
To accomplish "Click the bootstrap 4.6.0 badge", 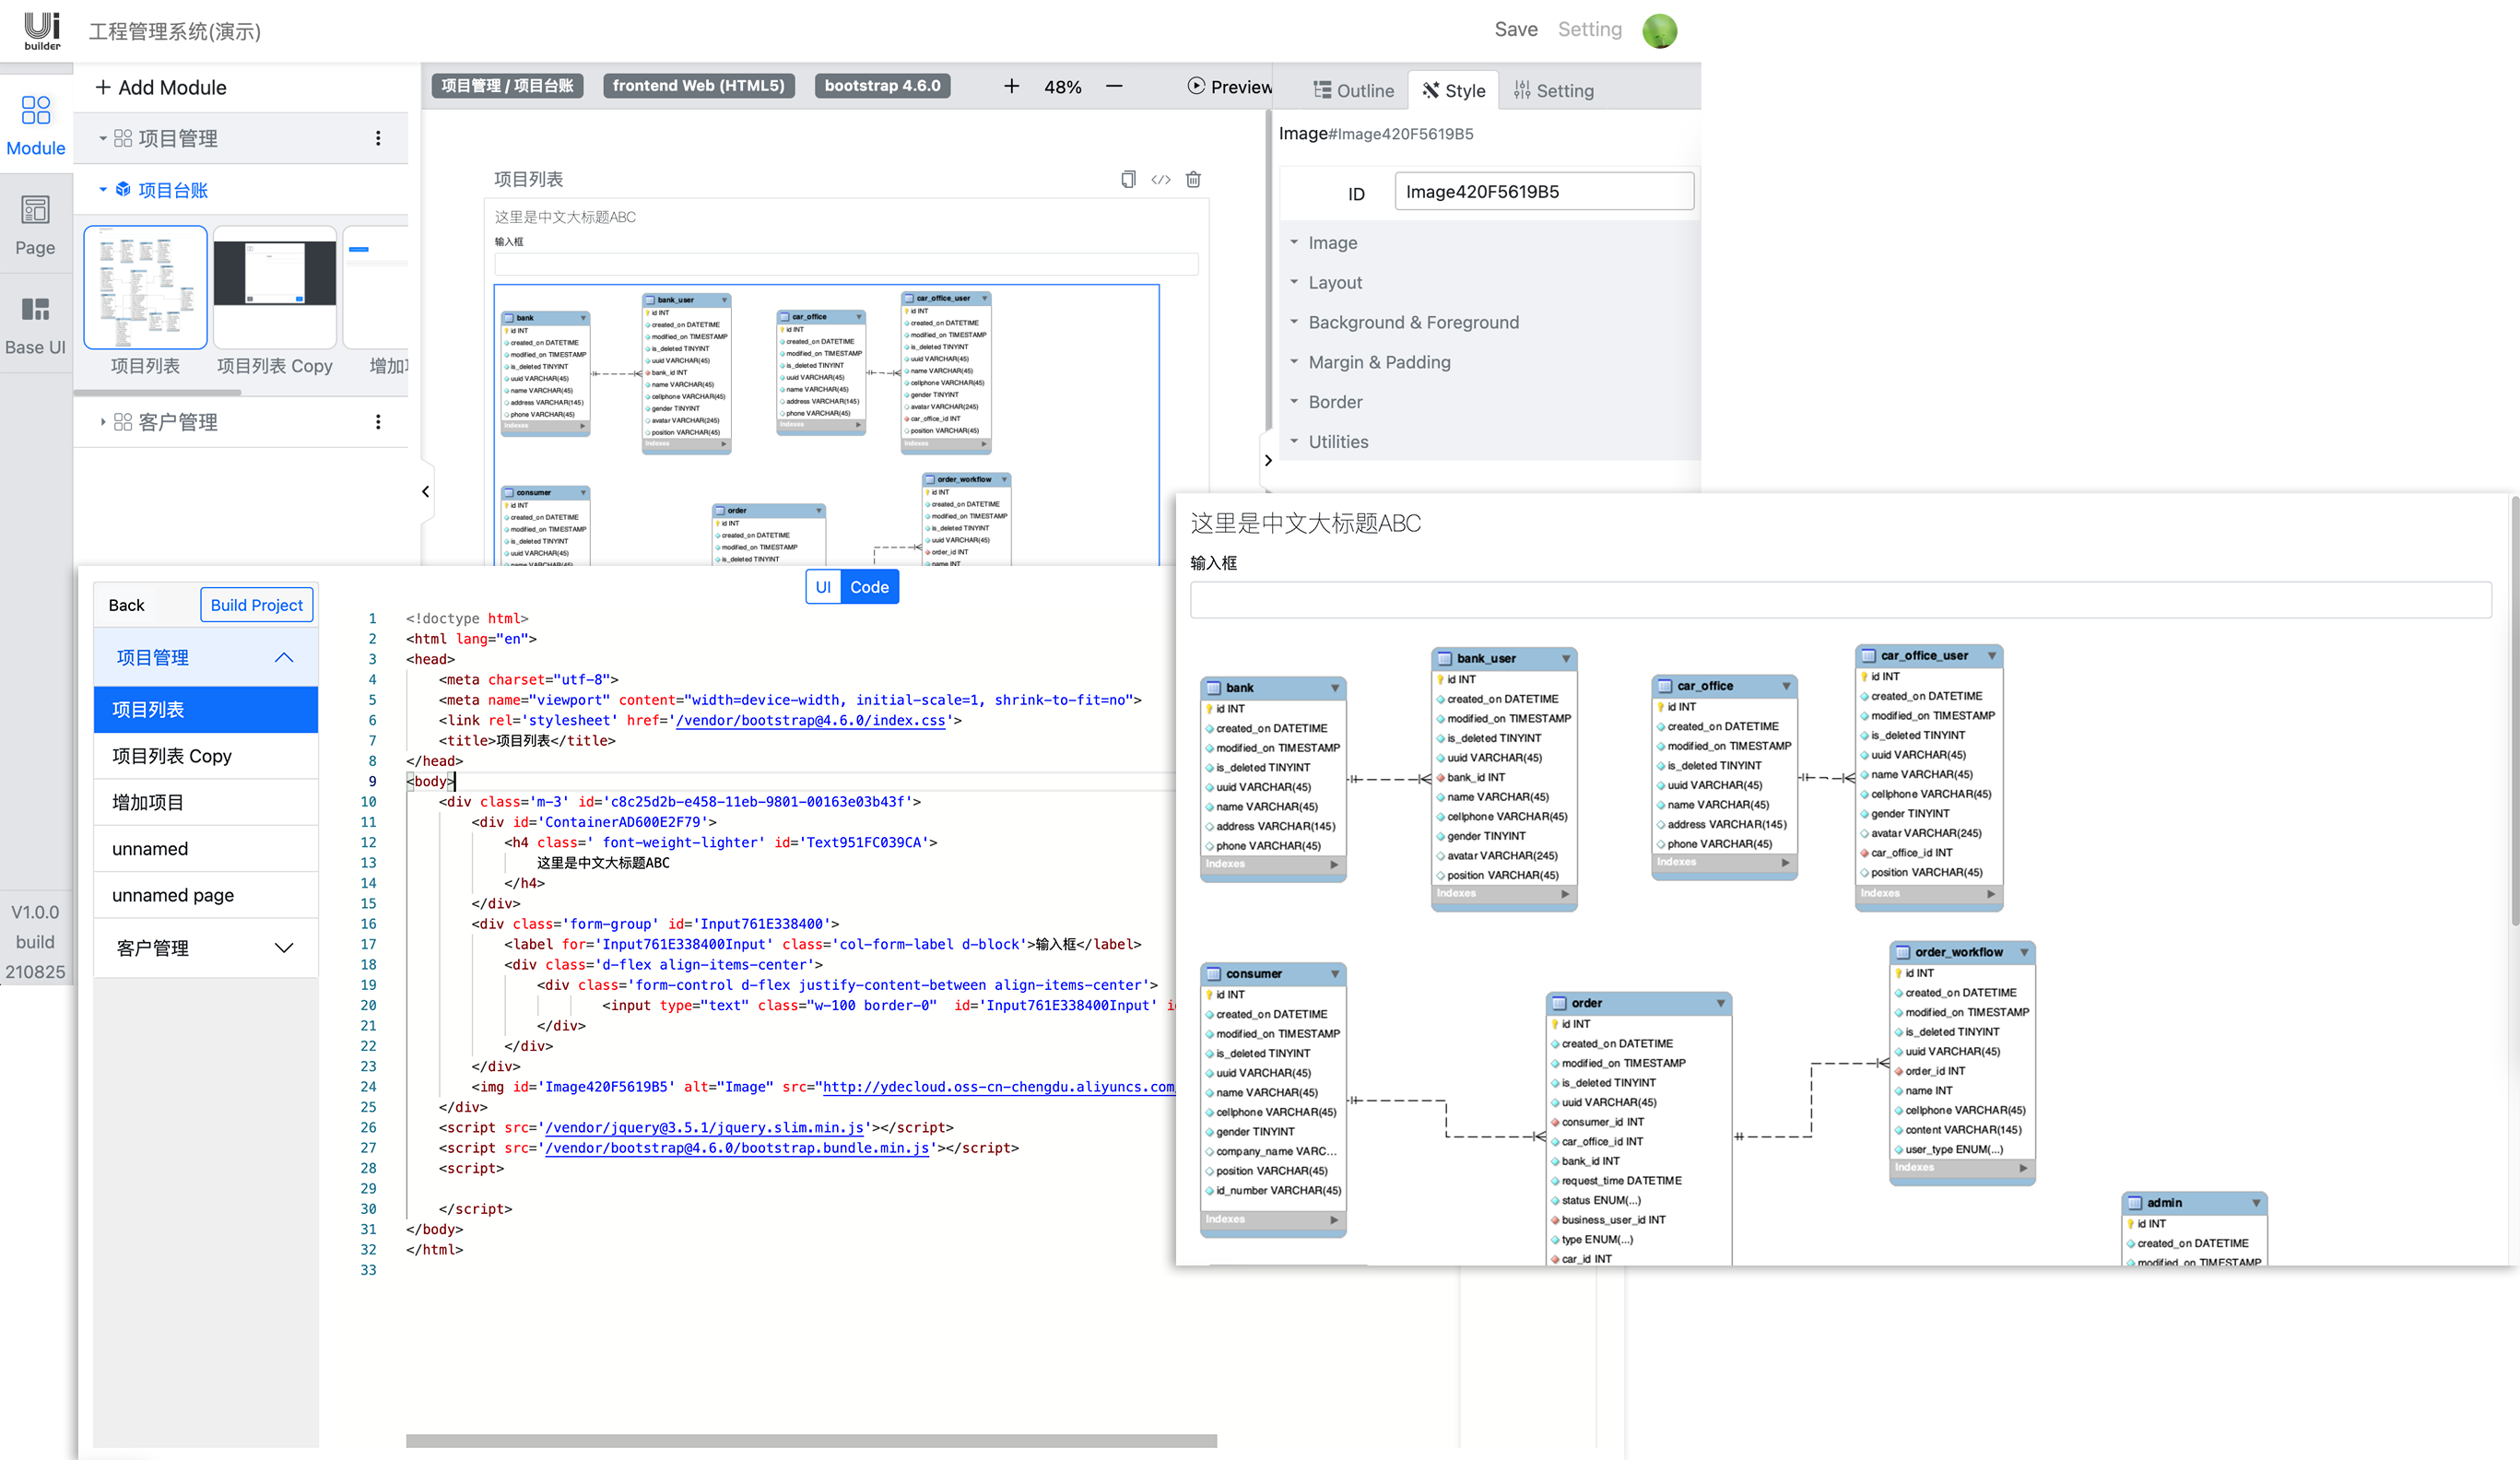I will (x=882, y=86).
